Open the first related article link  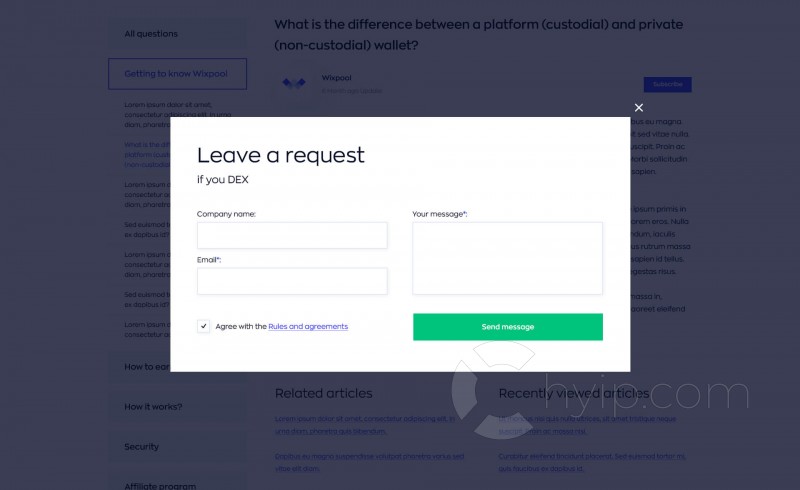point(365,425)
